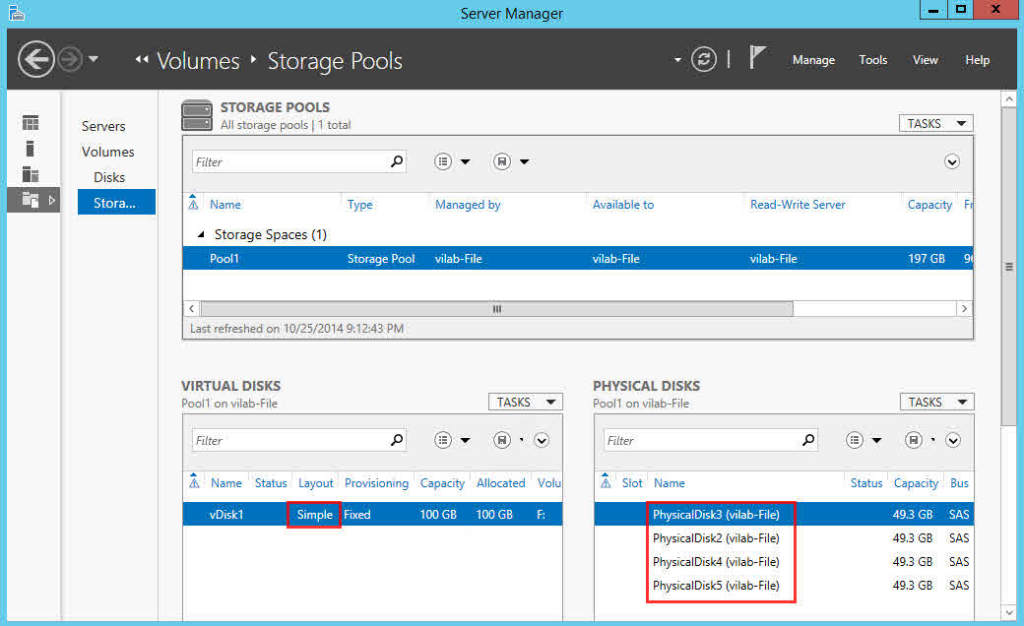The height and width of the screenshot is (626, 1024).
Task: Open the View menu
Action: (x=925, y=60)
